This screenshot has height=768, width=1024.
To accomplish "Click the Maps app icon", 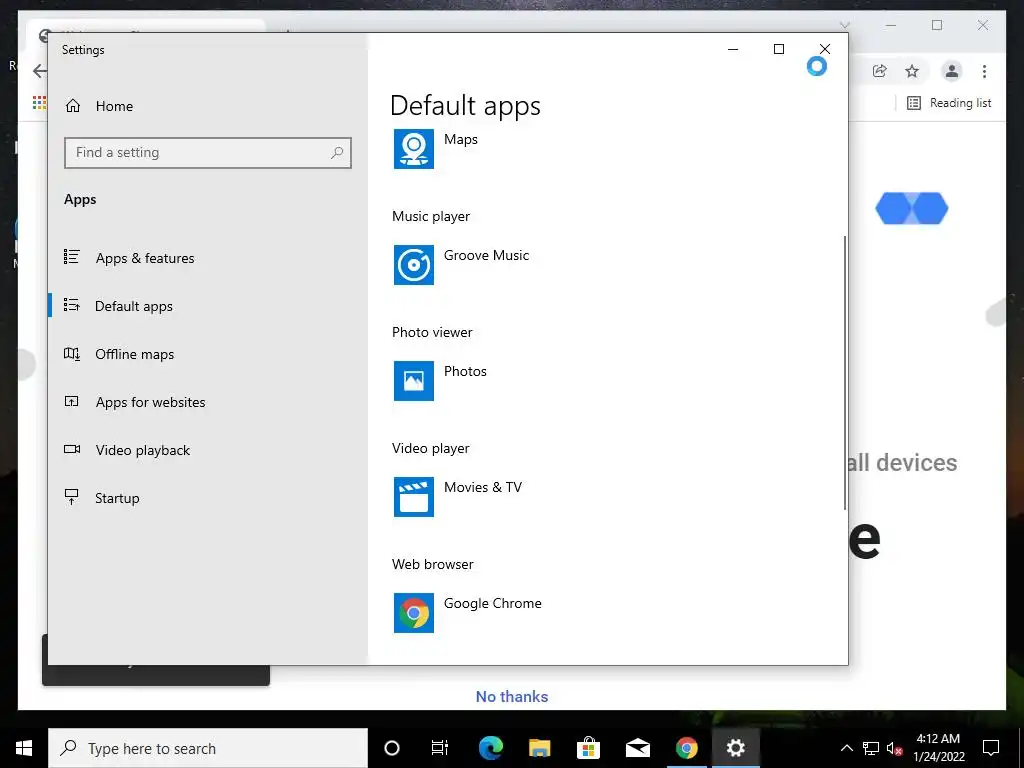I will [x=413, y=149].
